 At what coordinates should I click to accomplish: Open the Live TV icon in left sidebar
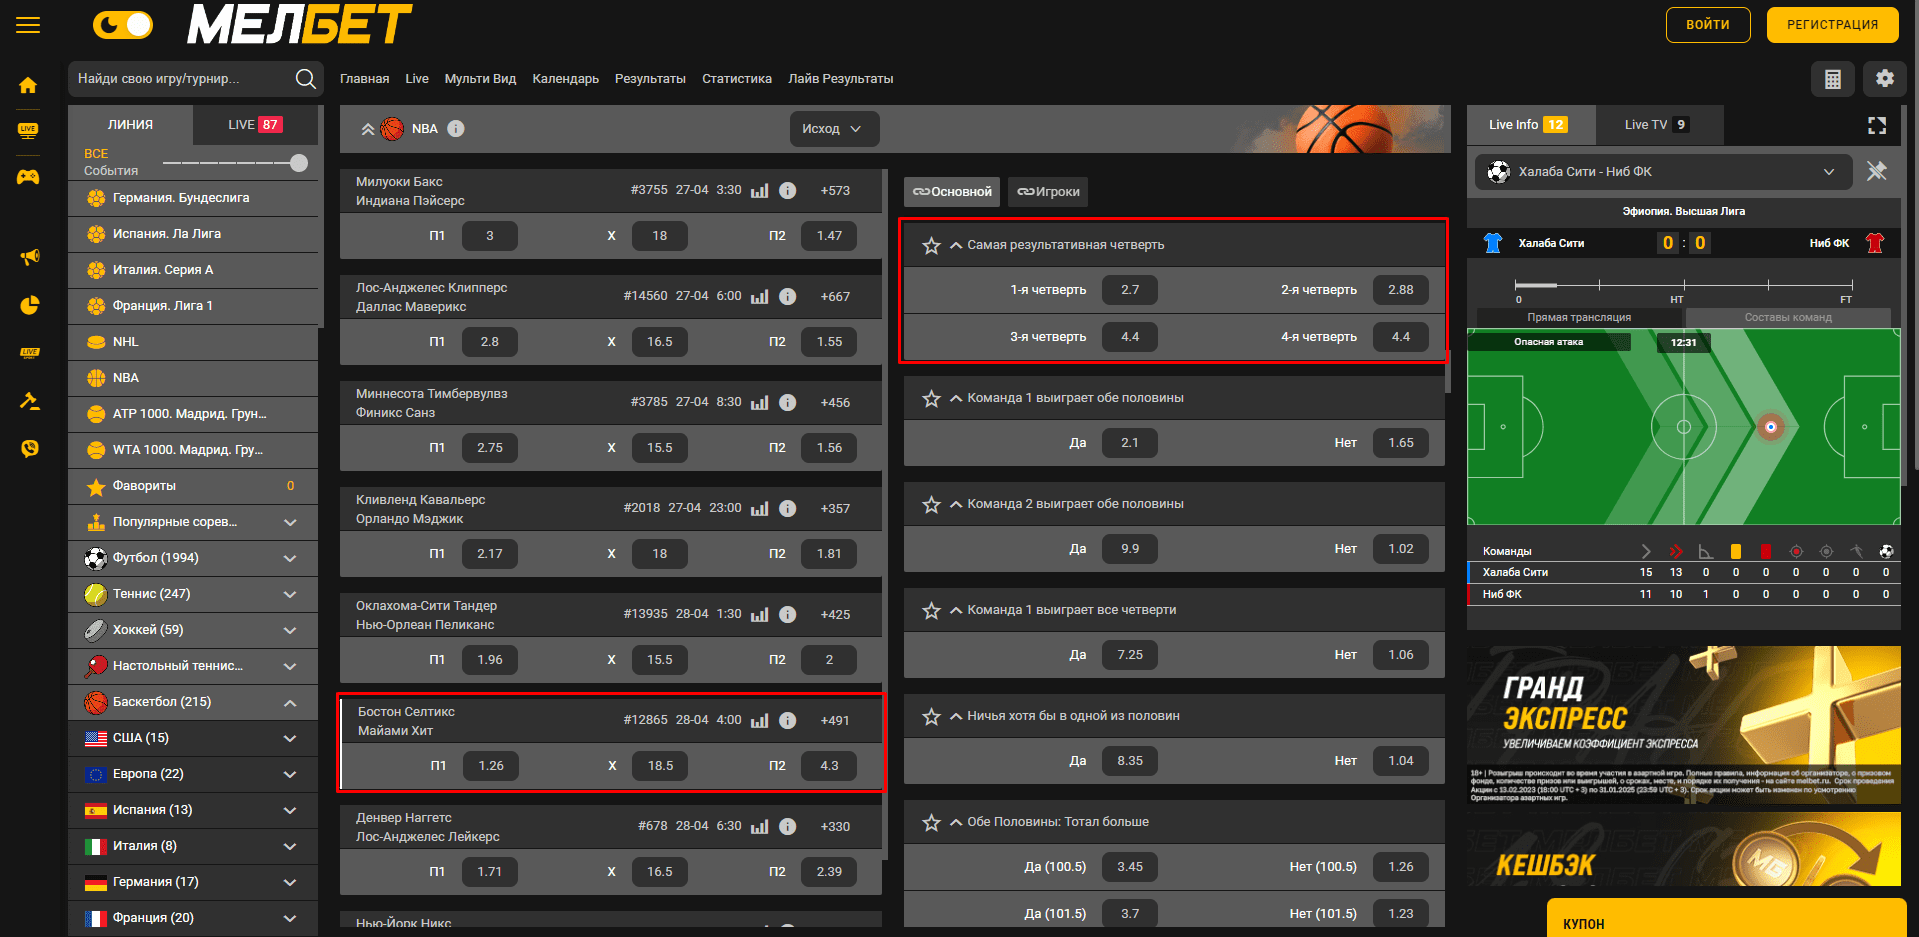[x=28, y=130]
